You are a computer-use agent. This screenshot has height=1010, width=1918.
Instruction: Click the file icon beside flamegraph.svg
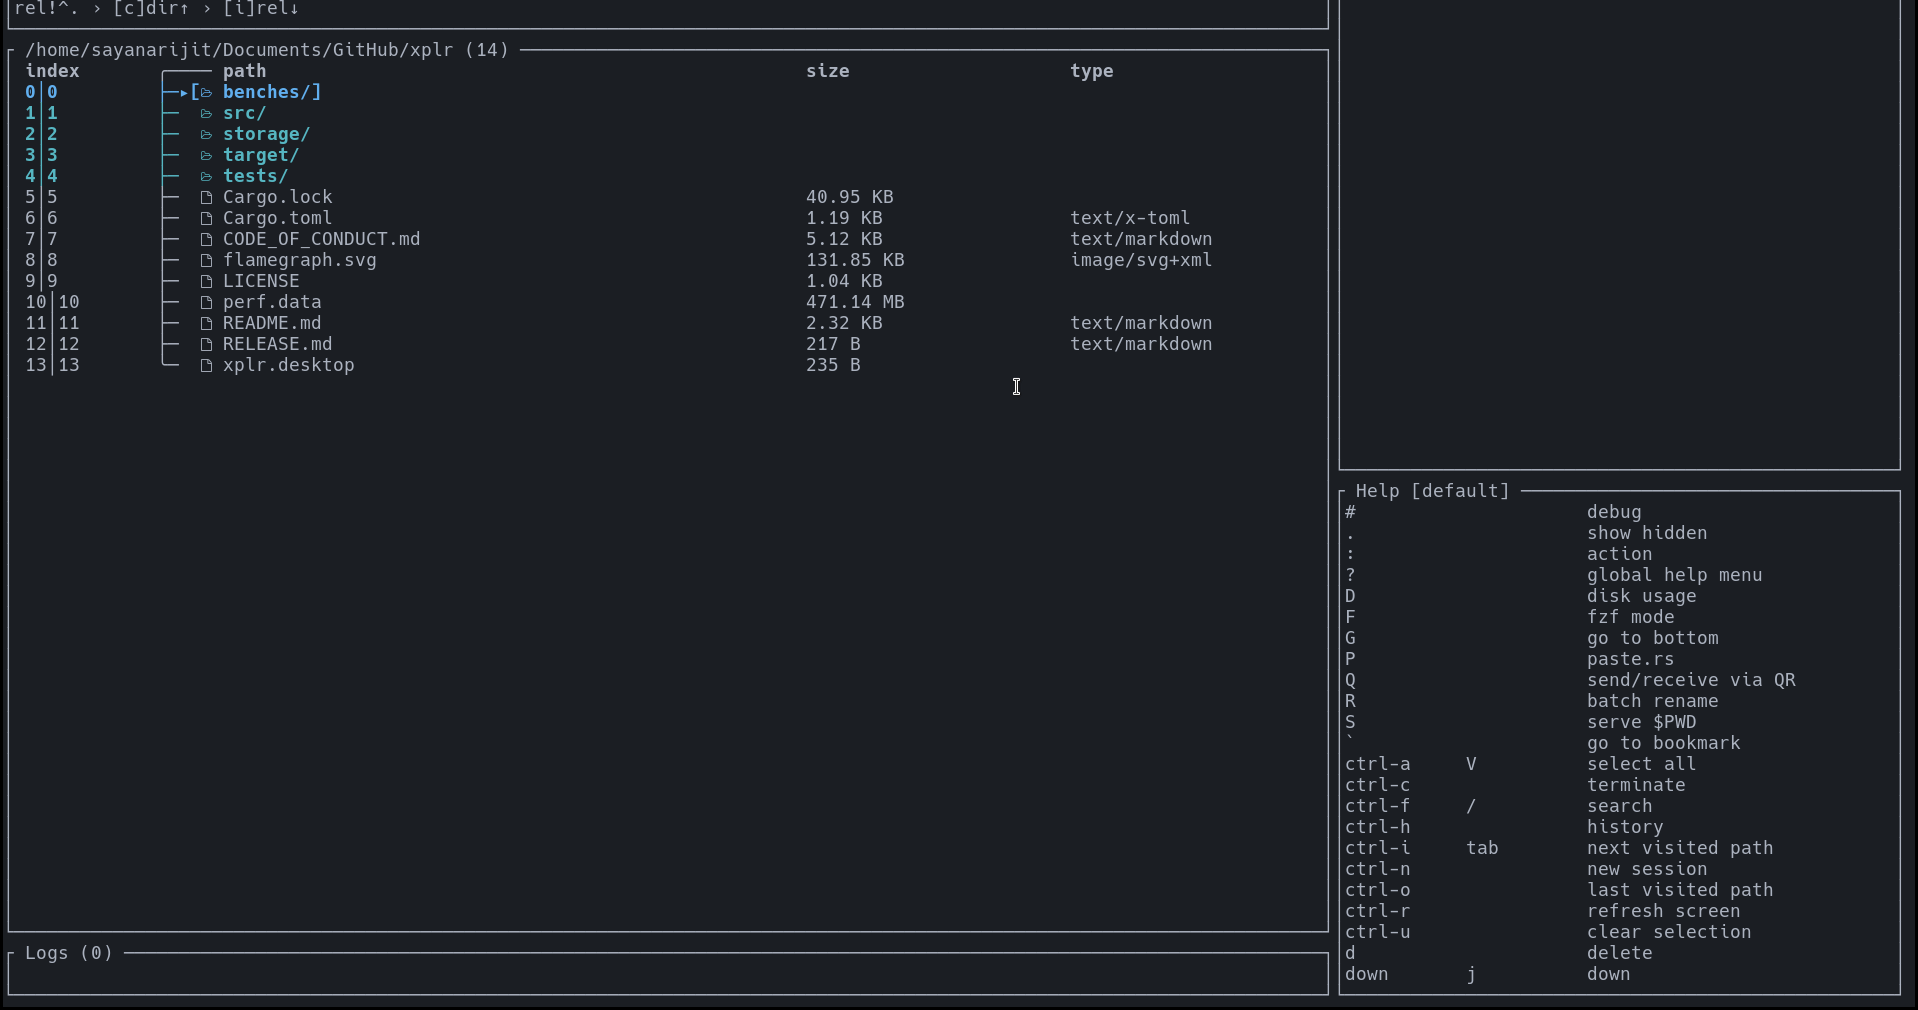206,260
